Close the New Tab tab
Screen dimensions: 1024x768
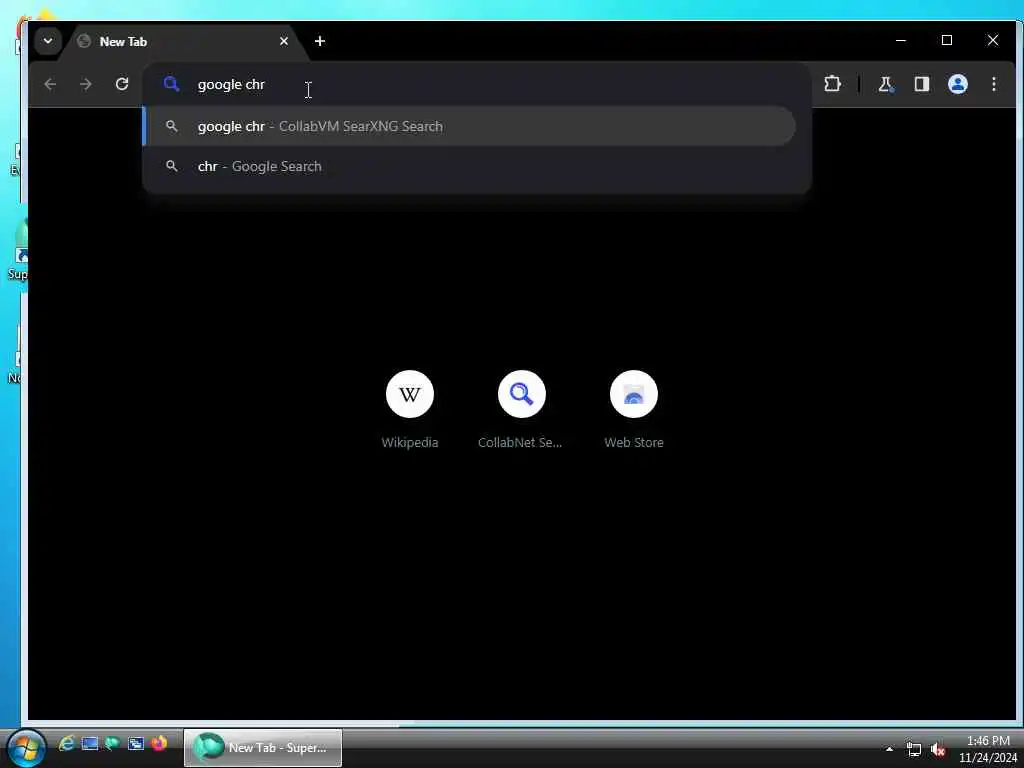(x=283, y=41)
